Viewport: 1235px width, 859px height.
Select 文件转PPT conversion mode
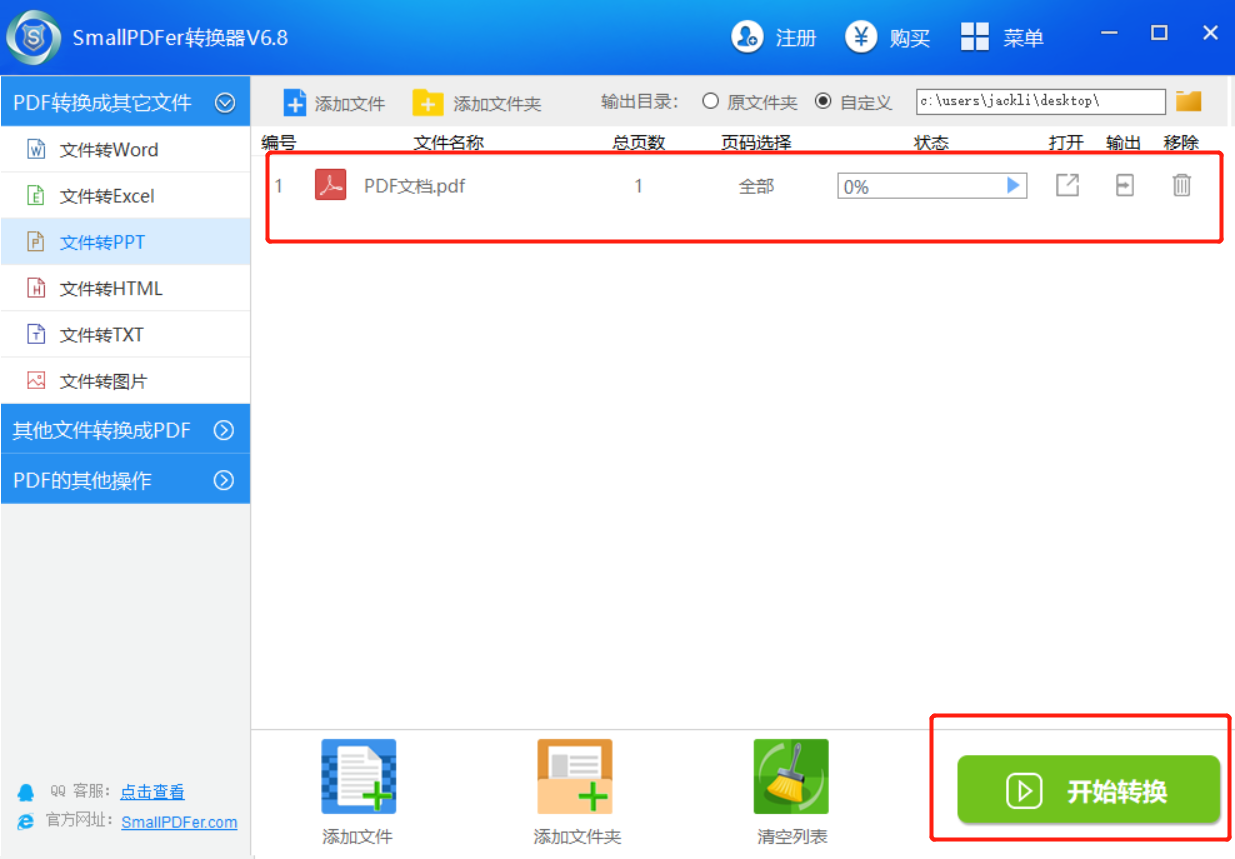(x=125, y=242)
